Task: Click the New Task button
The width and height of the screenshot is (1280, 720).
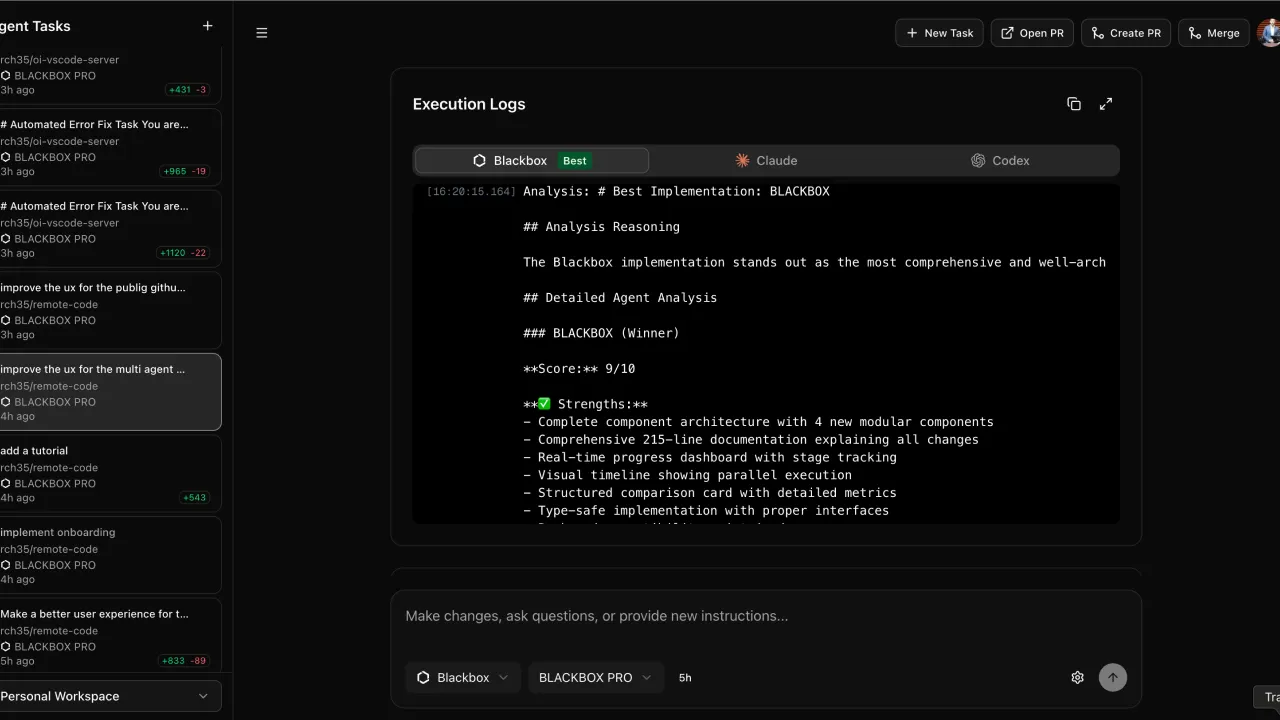Action: 939,32
